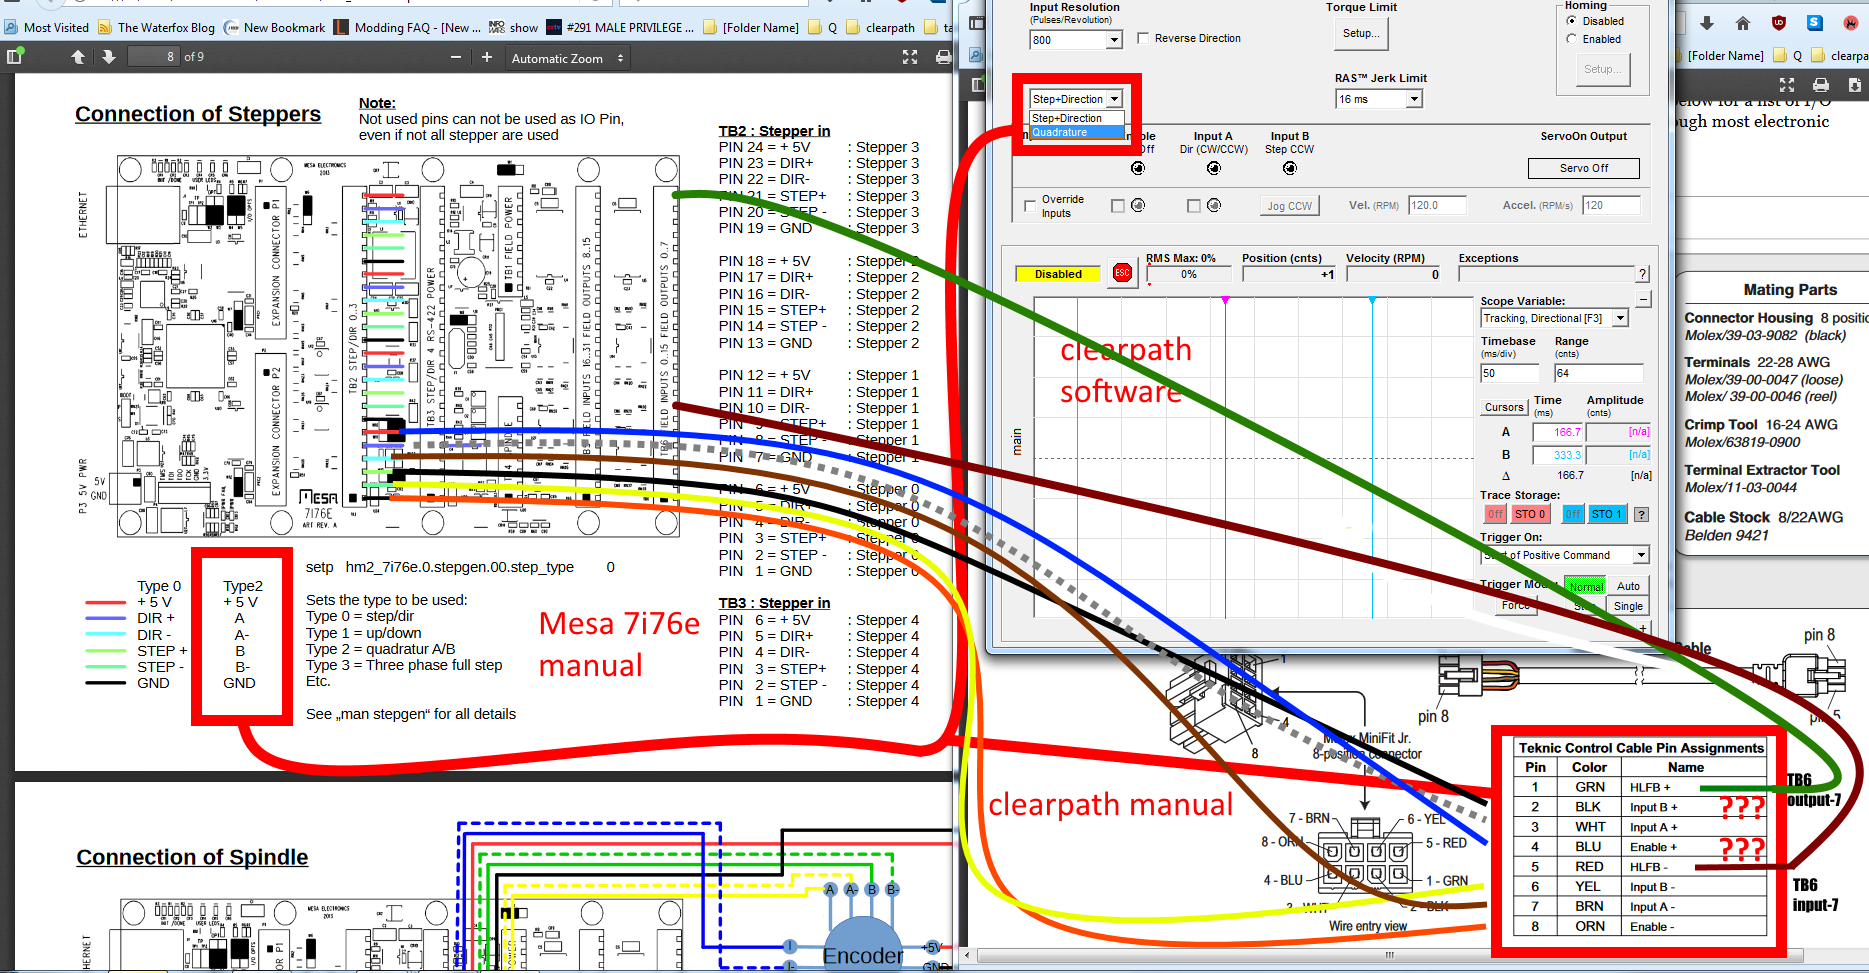Zoom out with the minus icon

click(456, 57)
